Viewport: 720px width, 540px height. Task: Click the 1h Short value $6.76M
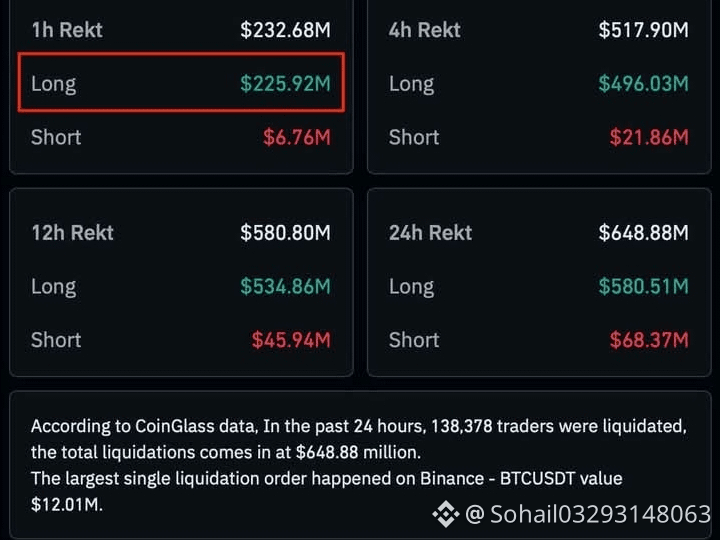click(x=297, y=137)
